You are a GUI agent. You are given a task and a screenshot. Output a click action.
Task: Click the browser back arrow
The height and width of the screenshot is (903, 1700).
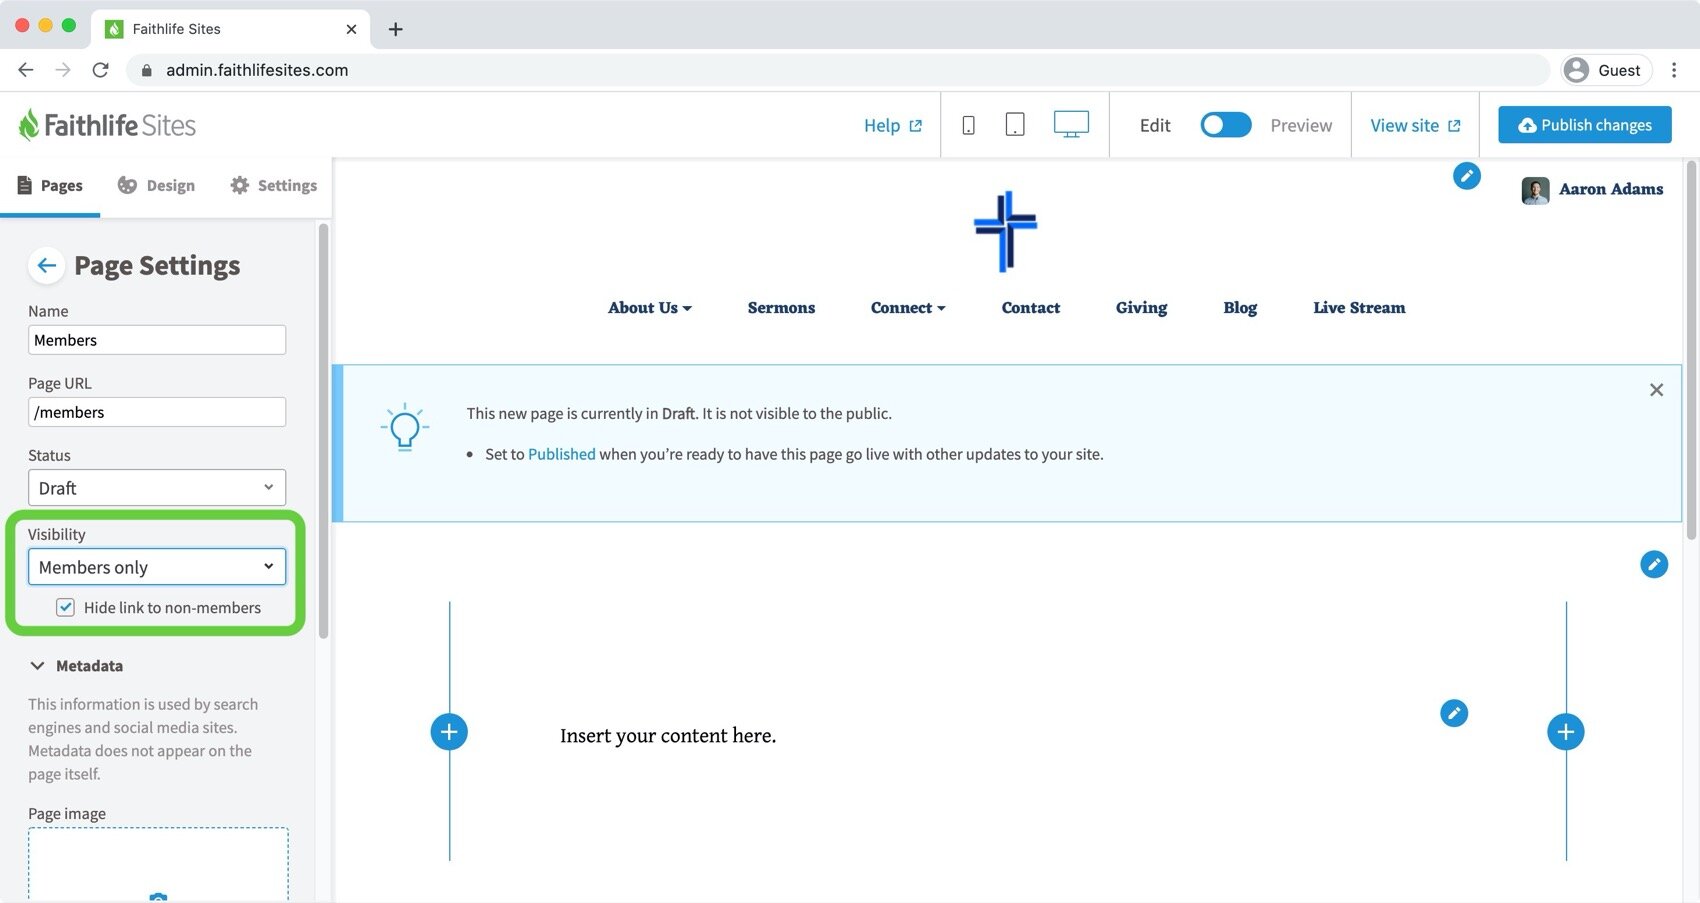tap(26, 70)
